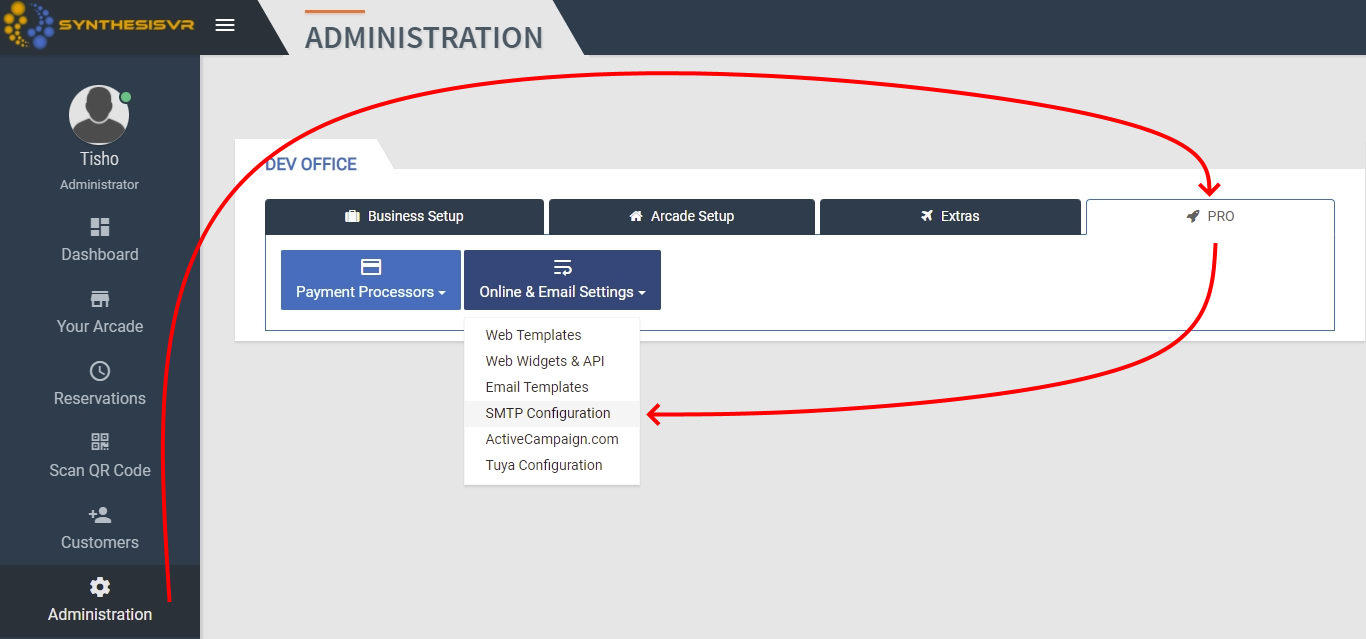Image resolution: width=1366 pixels, height=639 pixels.
Task: Open the Customers section
Action: [x=100, y=529]
